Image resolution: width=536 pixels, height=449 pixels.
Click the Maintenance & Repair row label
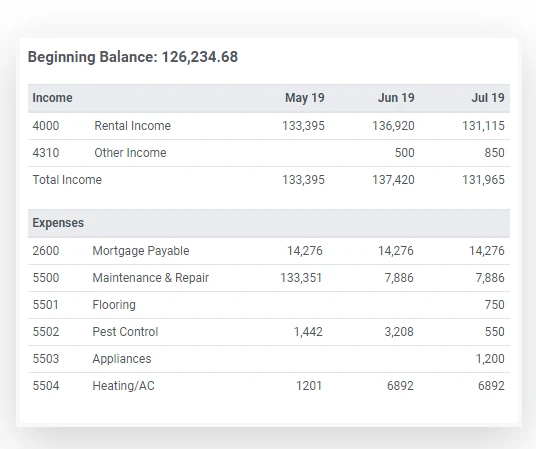(x=150, y=278)
